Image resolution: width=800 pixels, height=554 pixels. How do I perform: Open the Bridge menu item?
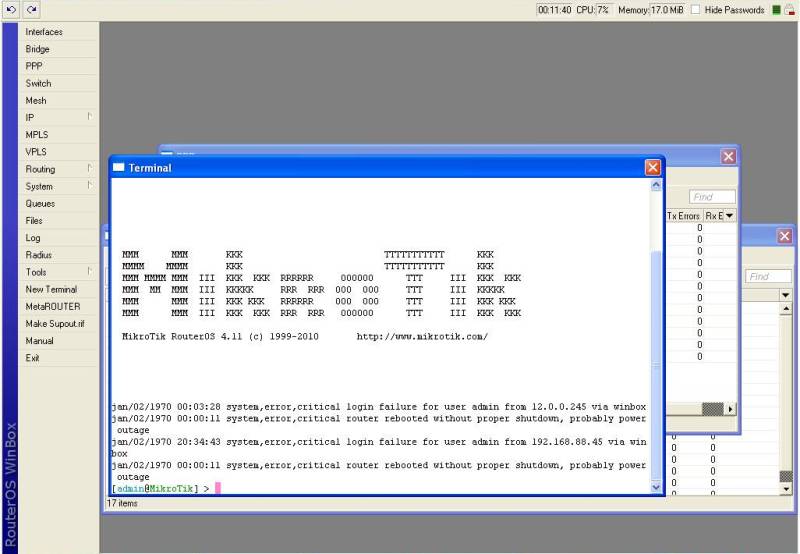pyautogui.click(x=37, y=49)
